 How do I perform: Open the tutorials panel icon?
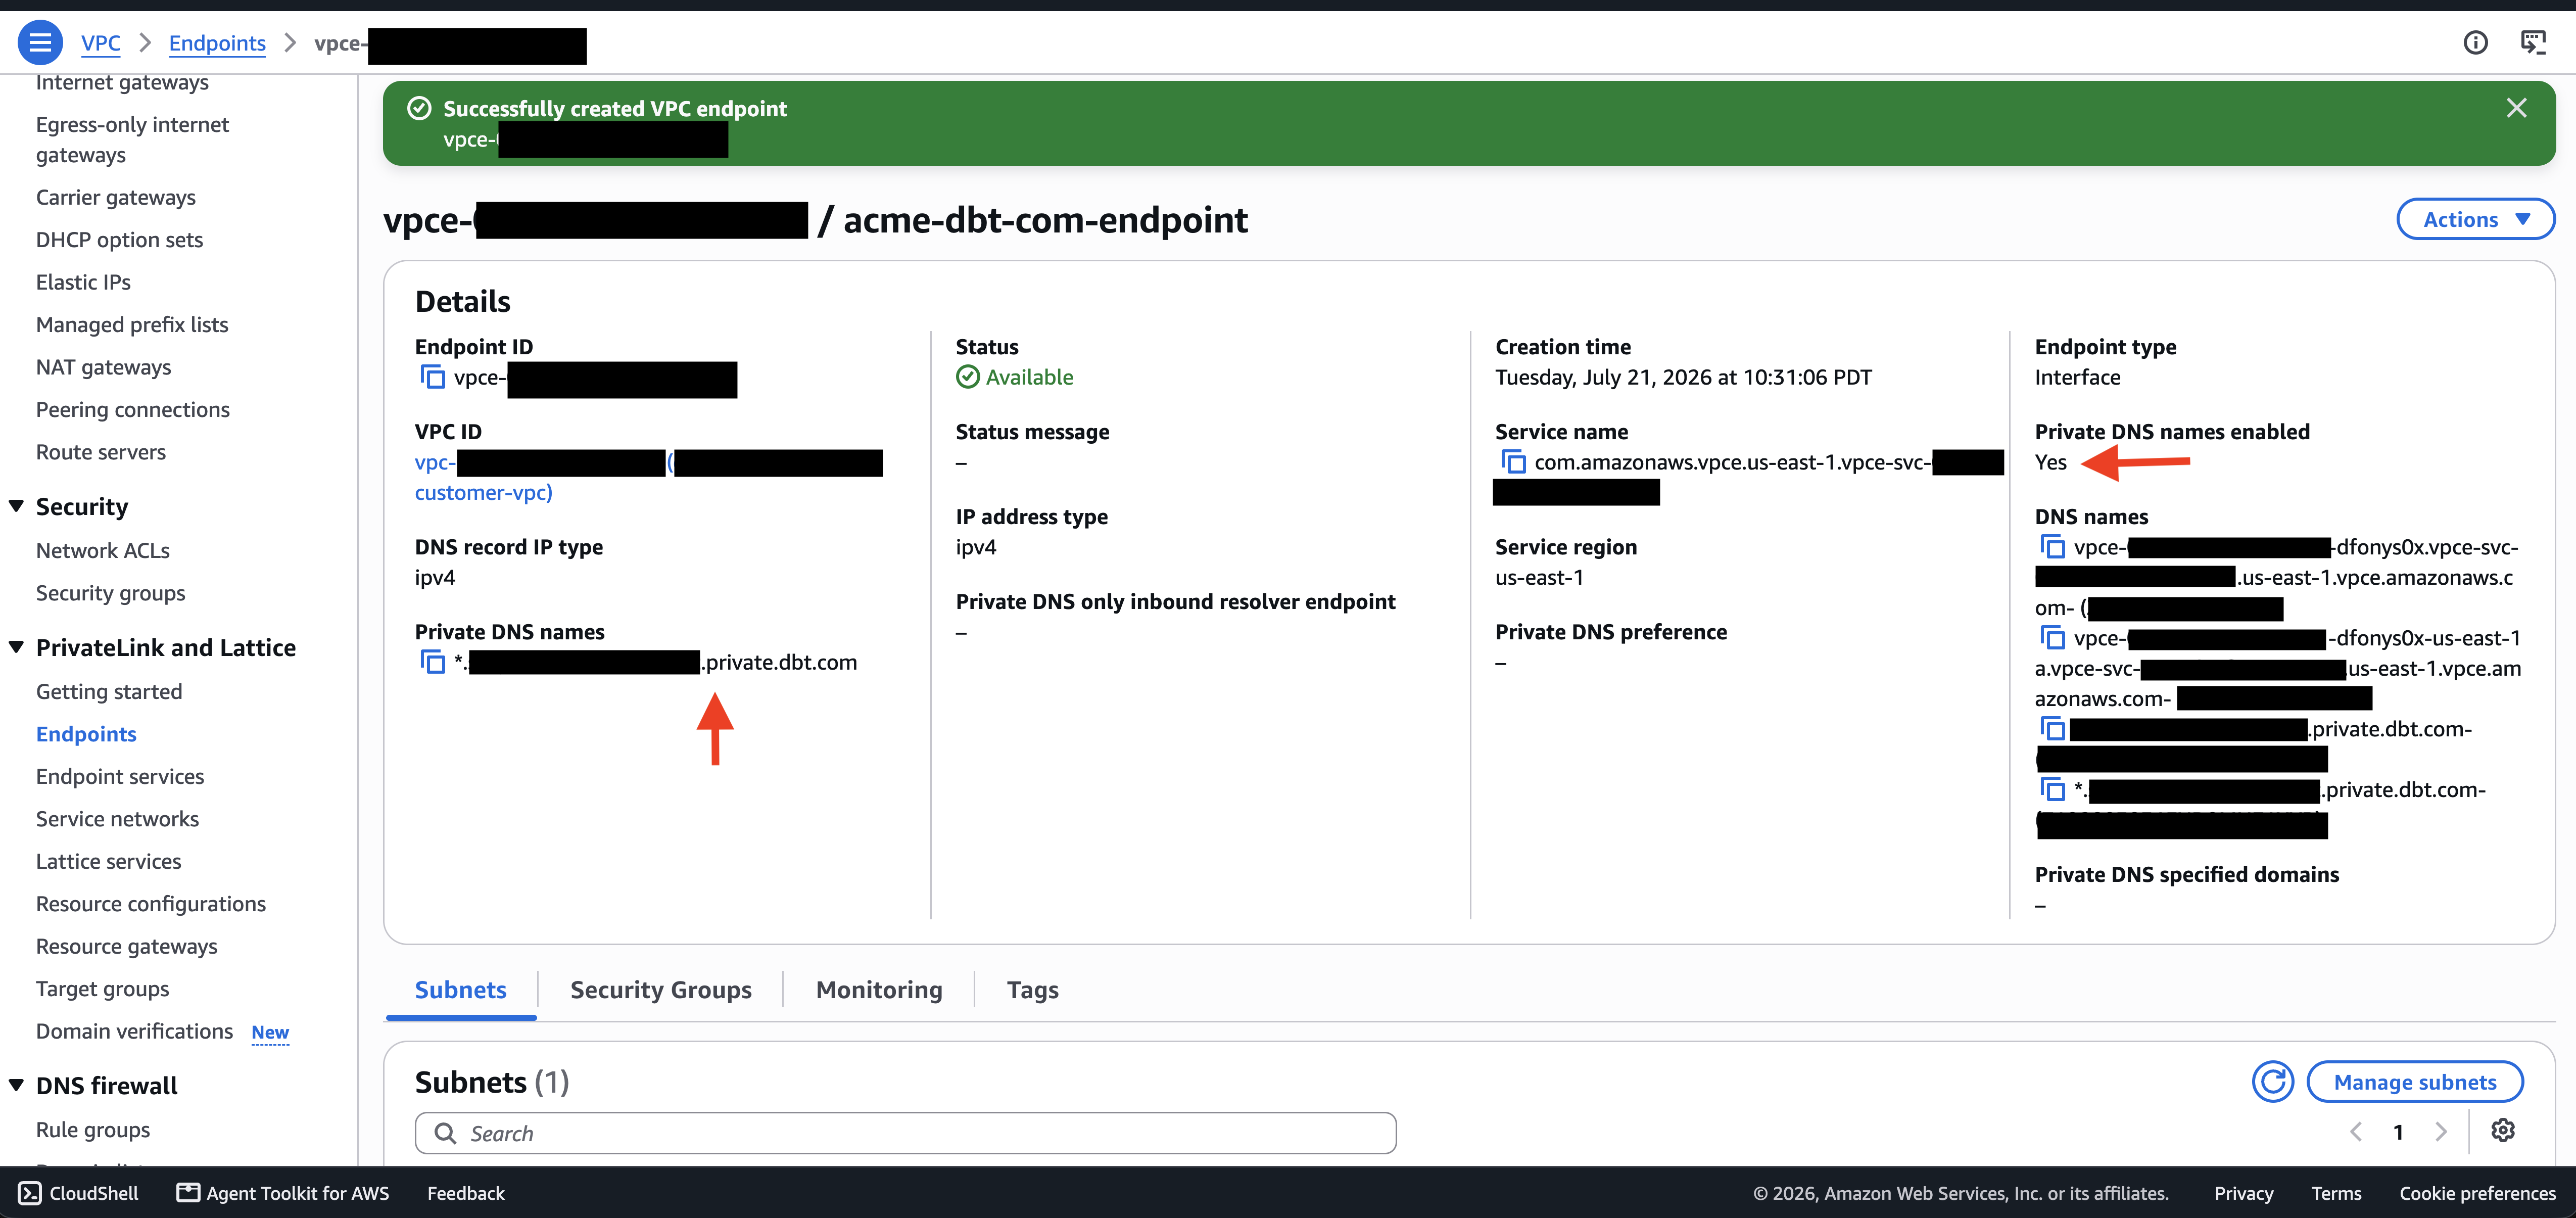[2532, 43]
